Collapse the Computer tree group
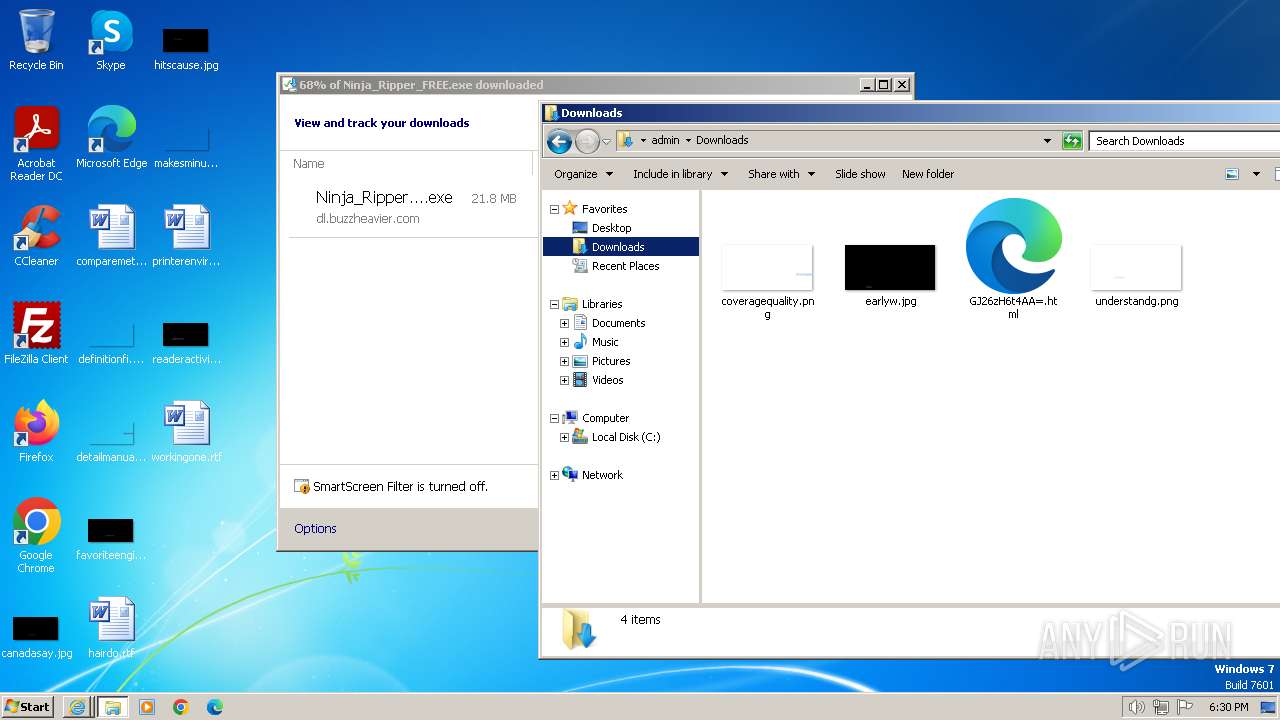Screen dimensions: 1280x720 click(x=554, y=418)
